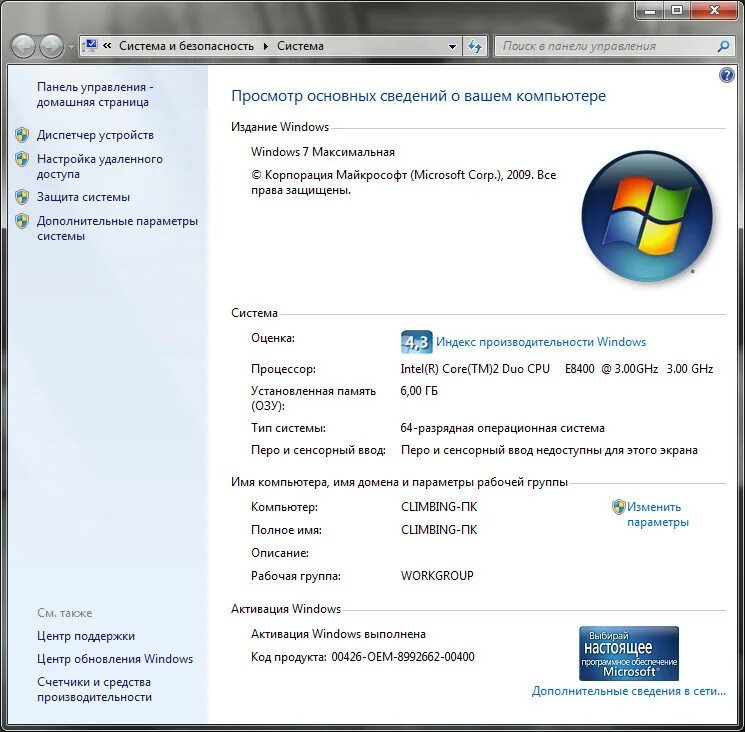Open 'Центр поддержки' link

click(86, 636)
